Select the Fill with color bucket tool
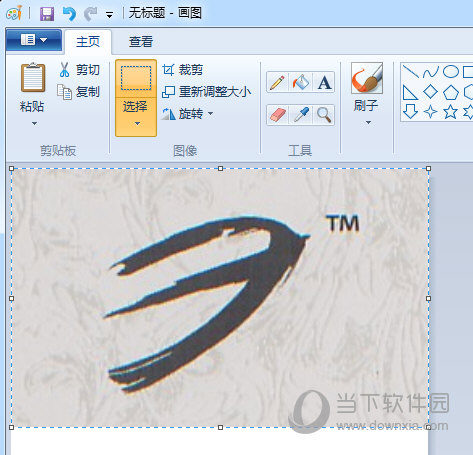The image size is (473, 455). (301, 82)
